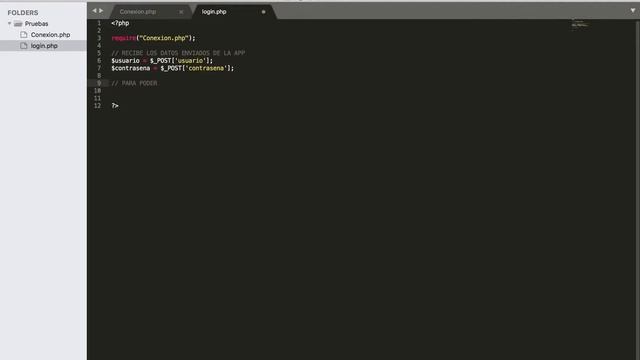The width and height of the screenshot is (640, 360).
Task: Open the tab list dropdown arrow
Action: [x=633, y=10]
